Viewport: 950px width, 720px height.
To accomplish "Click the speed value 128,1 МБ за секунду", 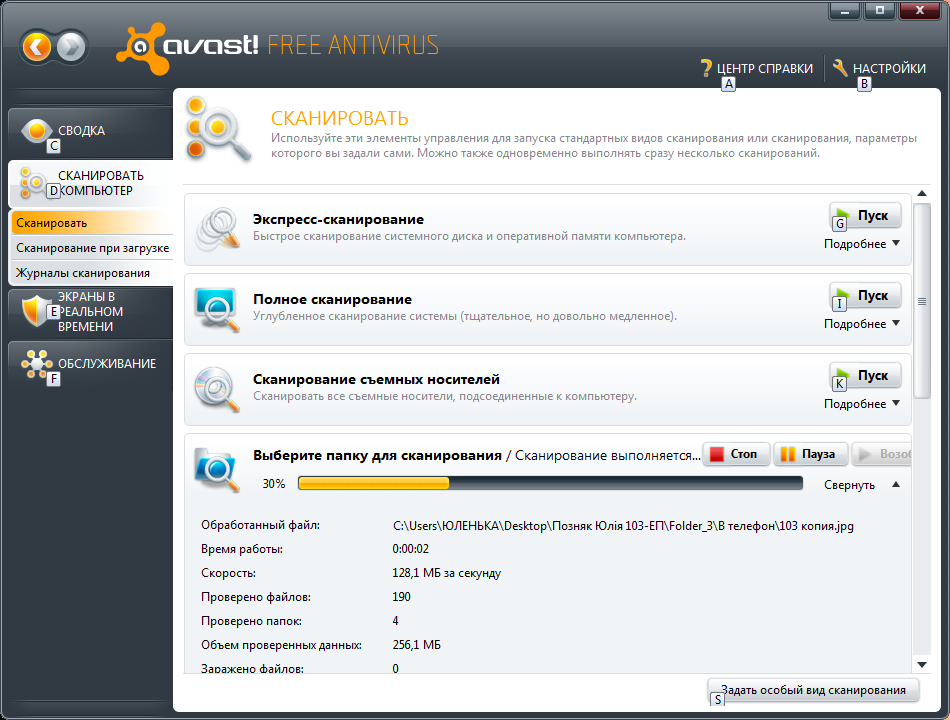I will 447,573.
